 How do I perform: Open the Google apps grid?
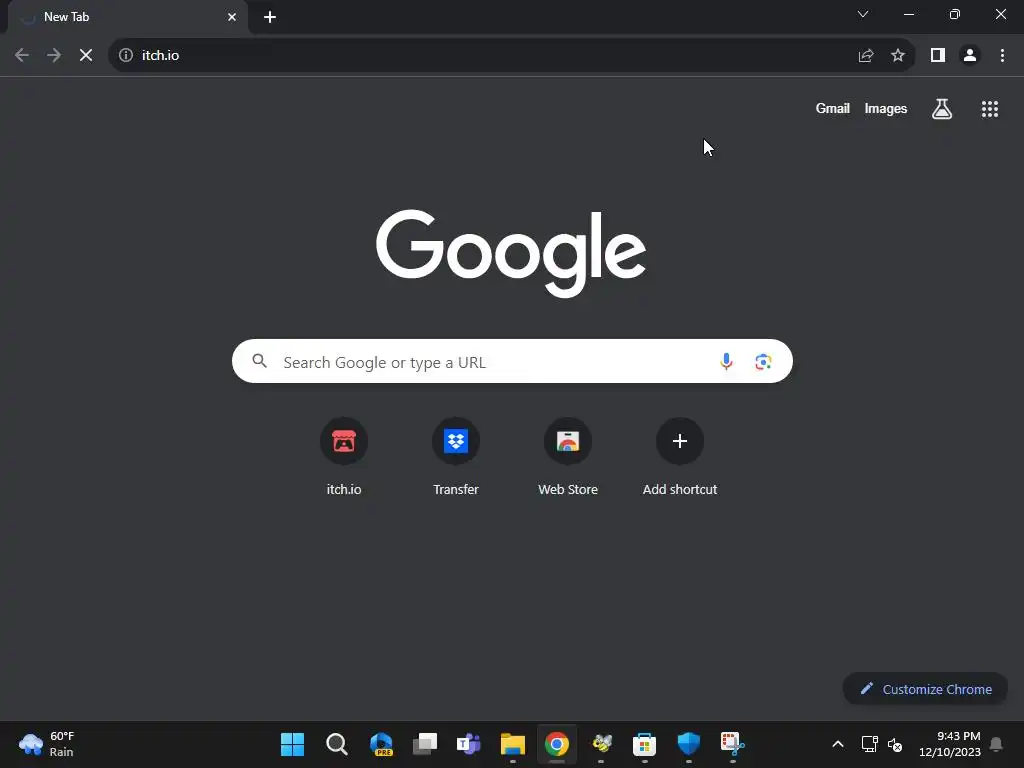990,109
